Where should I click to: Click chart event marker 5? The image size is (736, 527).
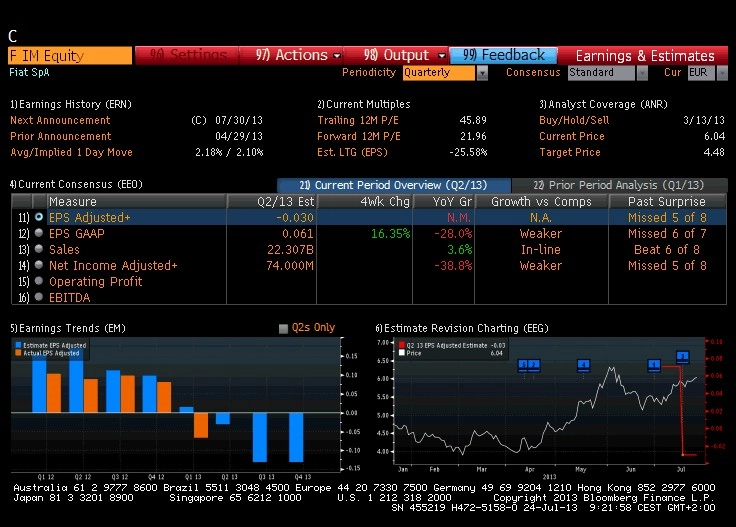pos(523,365)
